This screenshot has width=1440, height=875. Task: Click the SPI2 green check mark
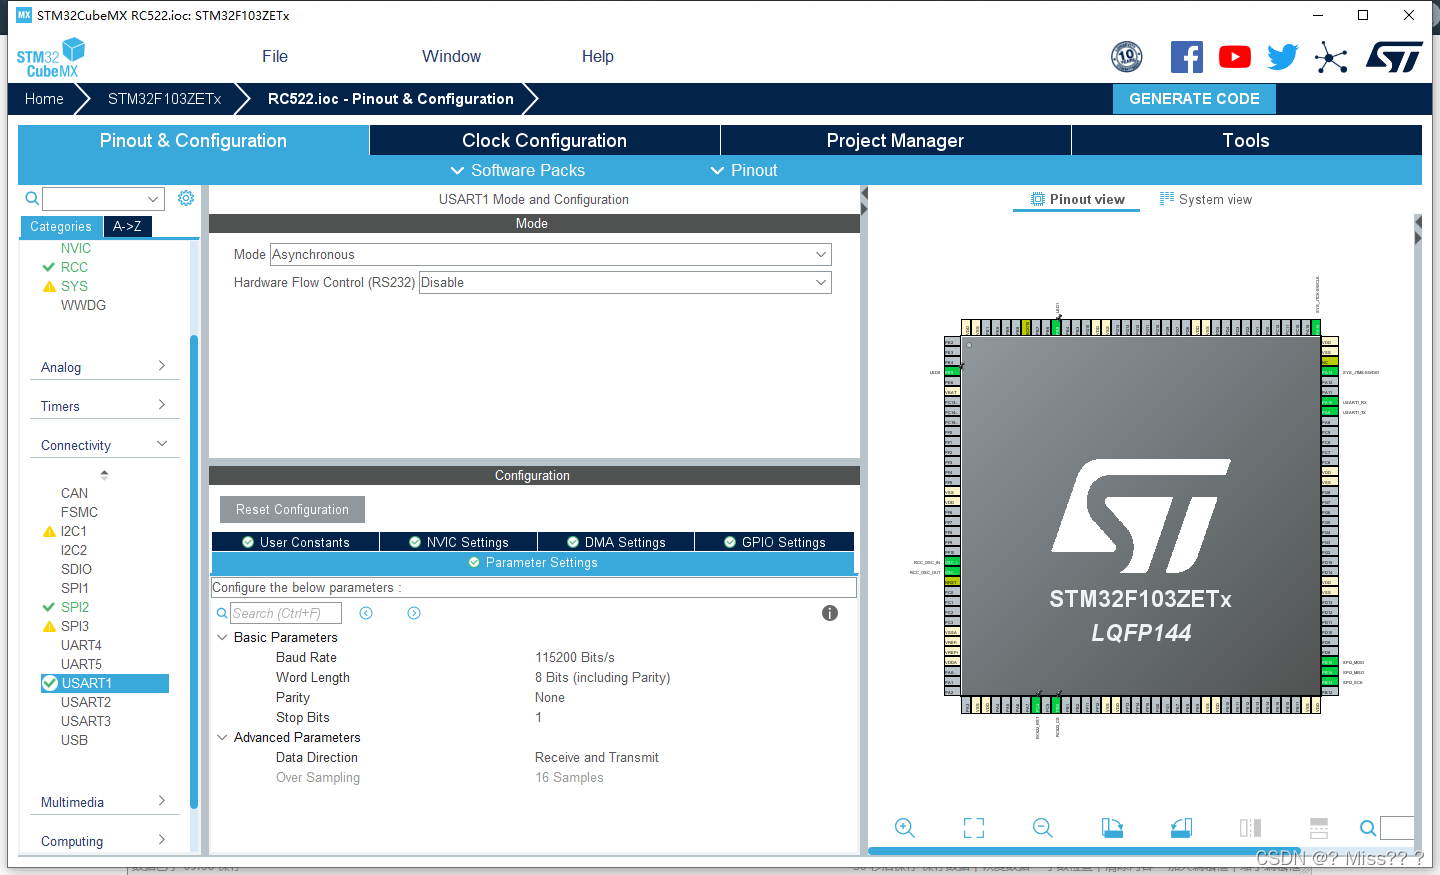48,607
